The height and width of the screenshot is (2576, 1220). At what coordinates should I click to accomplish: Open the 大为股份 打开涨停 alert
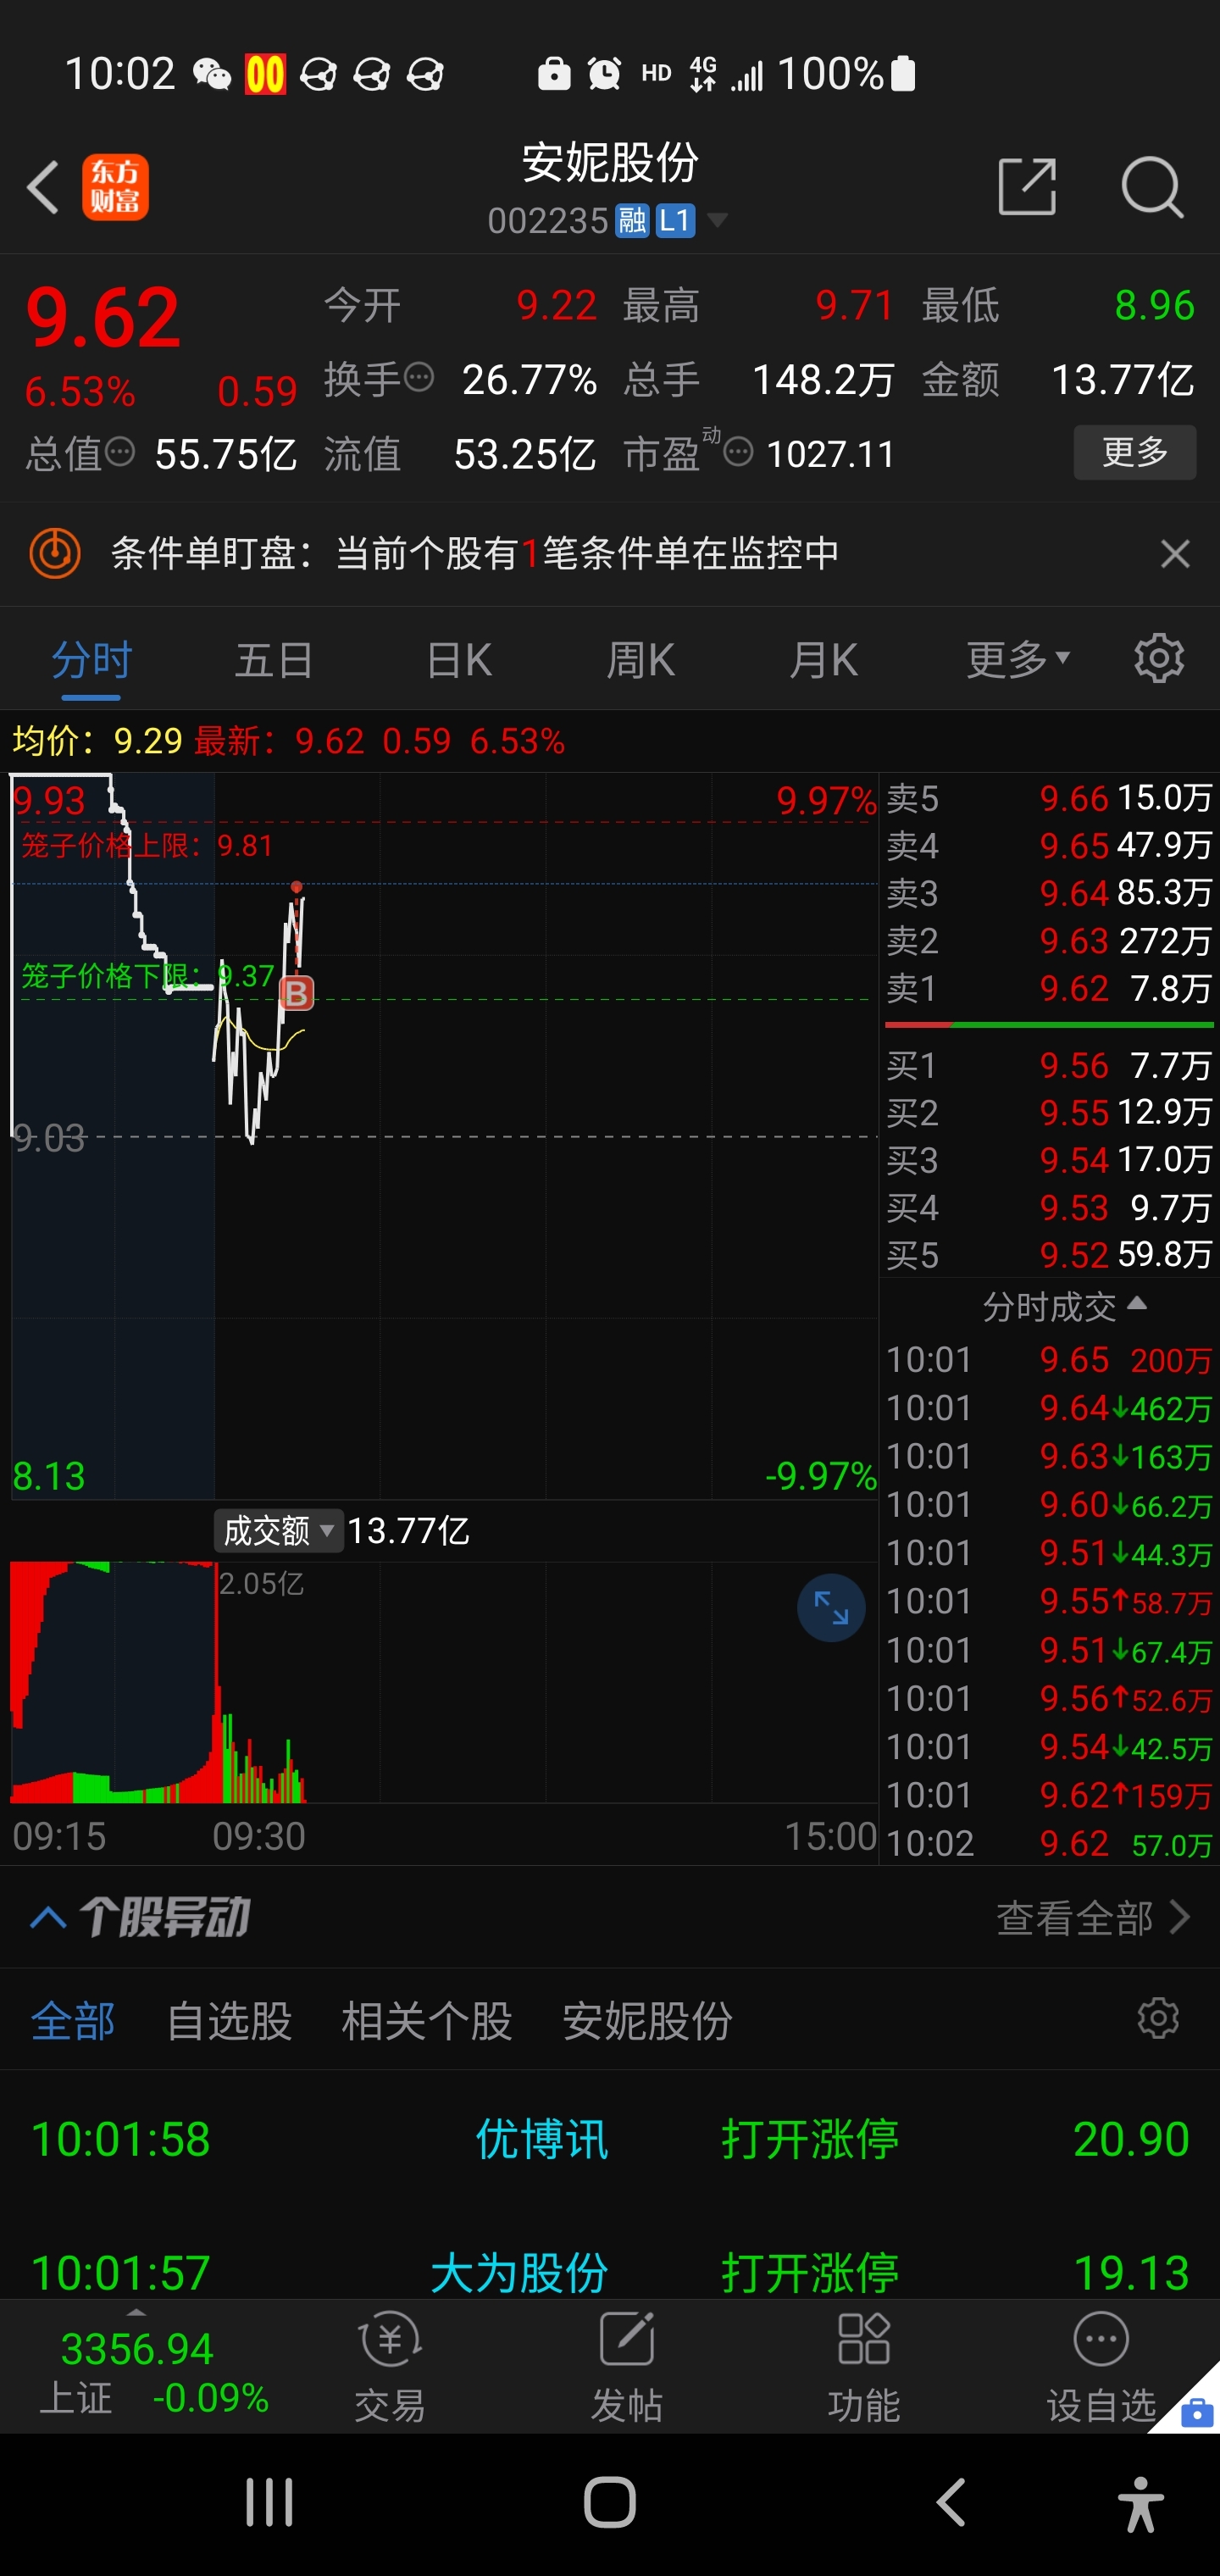tap(610, 2272)
